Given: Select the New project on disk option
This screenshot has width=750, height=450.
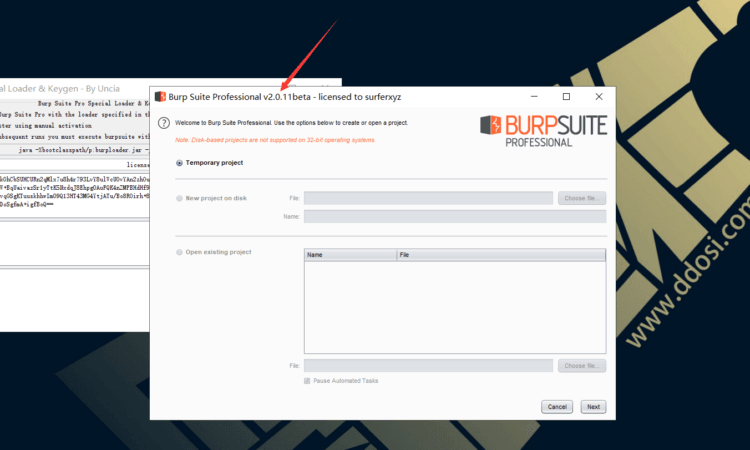Looking at the screenshot, I should [179, 198].
